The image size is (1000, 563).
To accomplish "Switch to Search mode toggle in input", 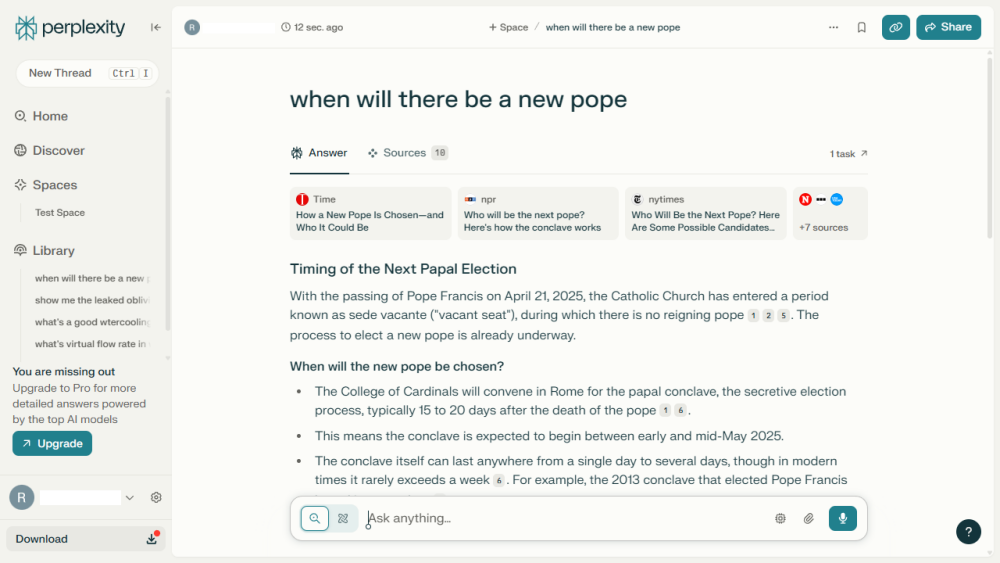I will pyautogui.click(x=315, y=518).
